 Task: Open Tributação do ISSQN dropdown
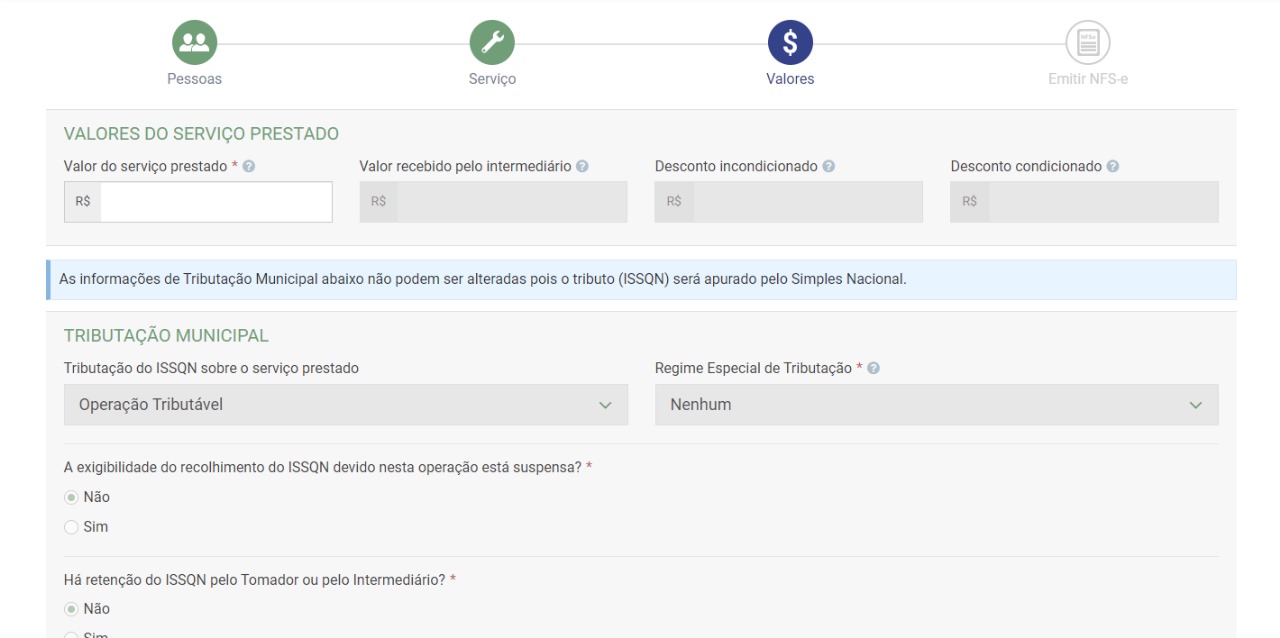pyautogui.click(x=346, y=405)
